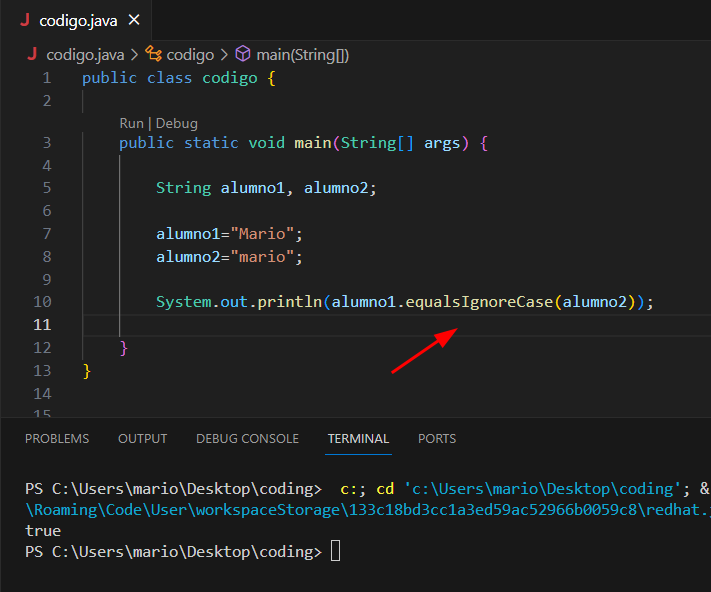Click the Run code lens above main

tap(131, 123)
